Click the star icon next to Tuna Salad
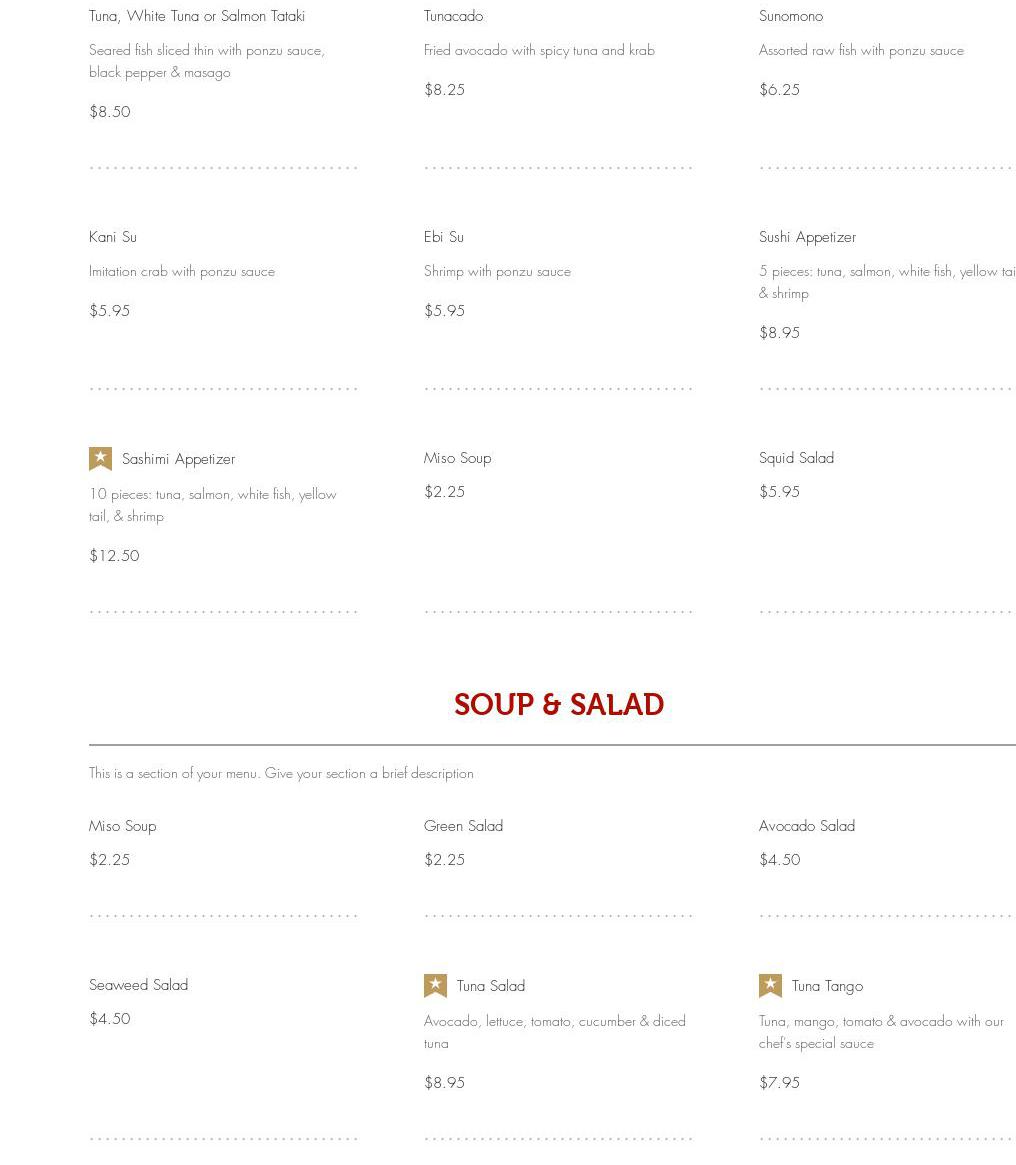This screenshot has width=1016, height=1165. 435,985
